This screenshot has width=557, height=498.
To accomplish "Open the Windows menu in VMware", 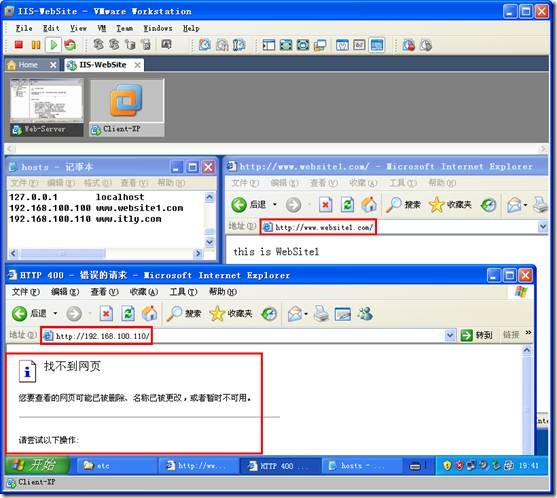I will (x=158, y=28).
